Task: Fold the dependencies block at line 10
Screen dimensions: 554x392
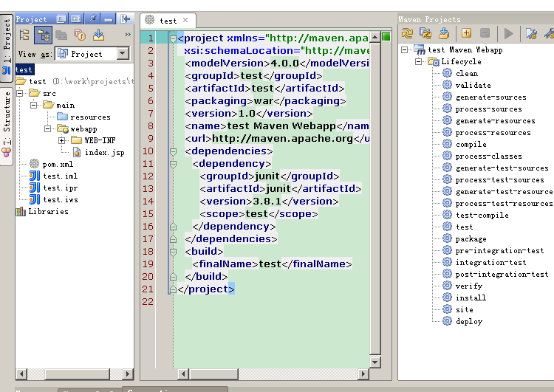Action: (173, 151)
